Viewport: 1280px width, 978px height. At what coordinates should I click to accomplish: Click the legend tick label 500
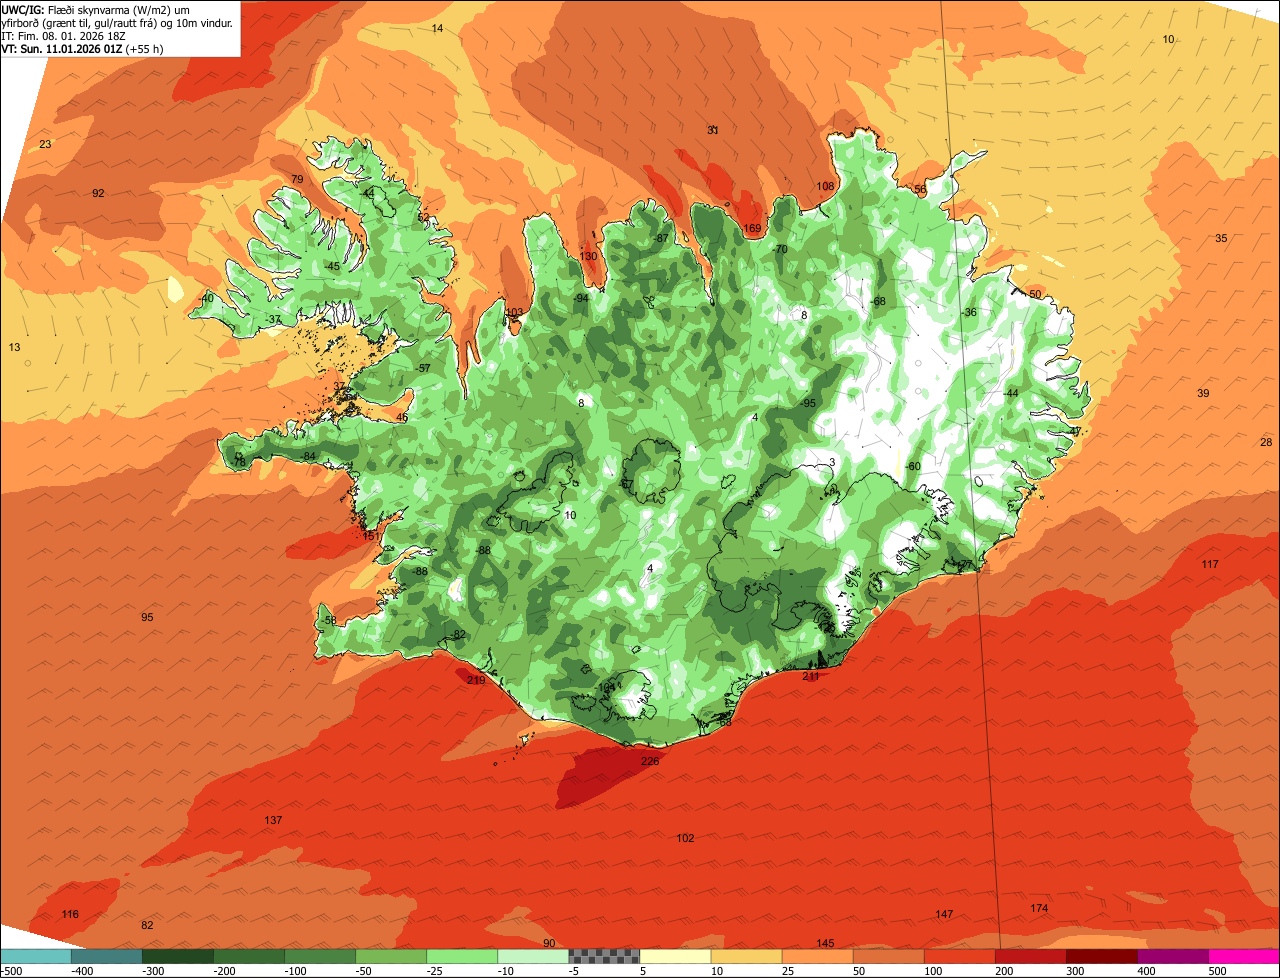[1217, 971]
